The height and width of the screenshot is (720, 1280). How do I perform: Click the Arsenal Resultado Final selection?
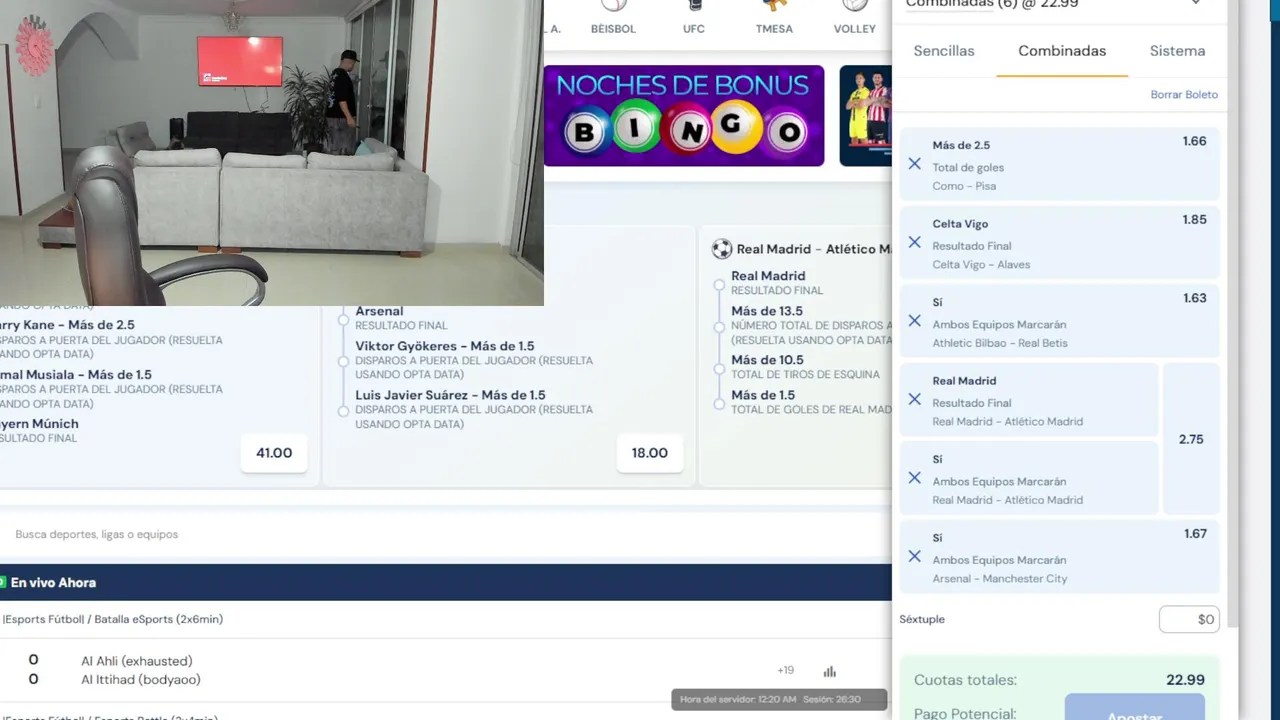(401, 318)
